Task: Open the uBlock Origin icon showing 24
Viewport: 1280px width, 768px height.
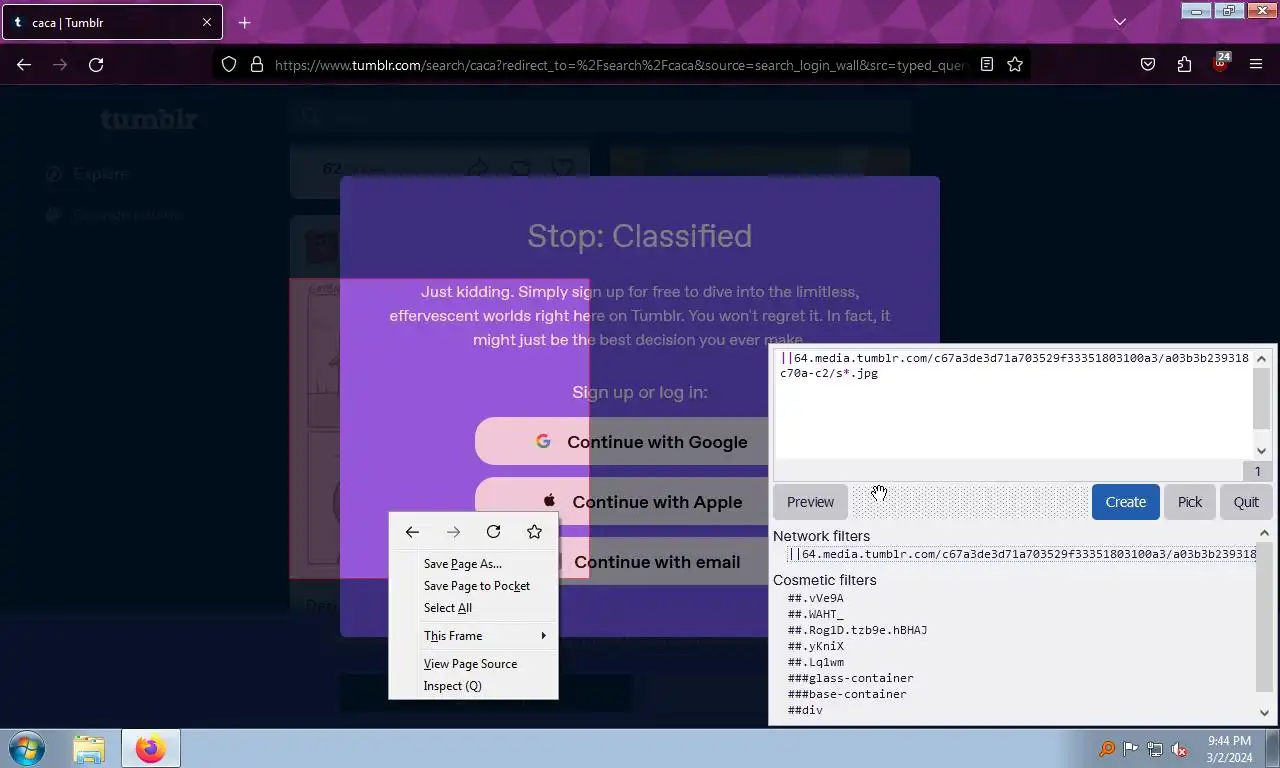Action: pyautogui.click(x=1220, y=62)
